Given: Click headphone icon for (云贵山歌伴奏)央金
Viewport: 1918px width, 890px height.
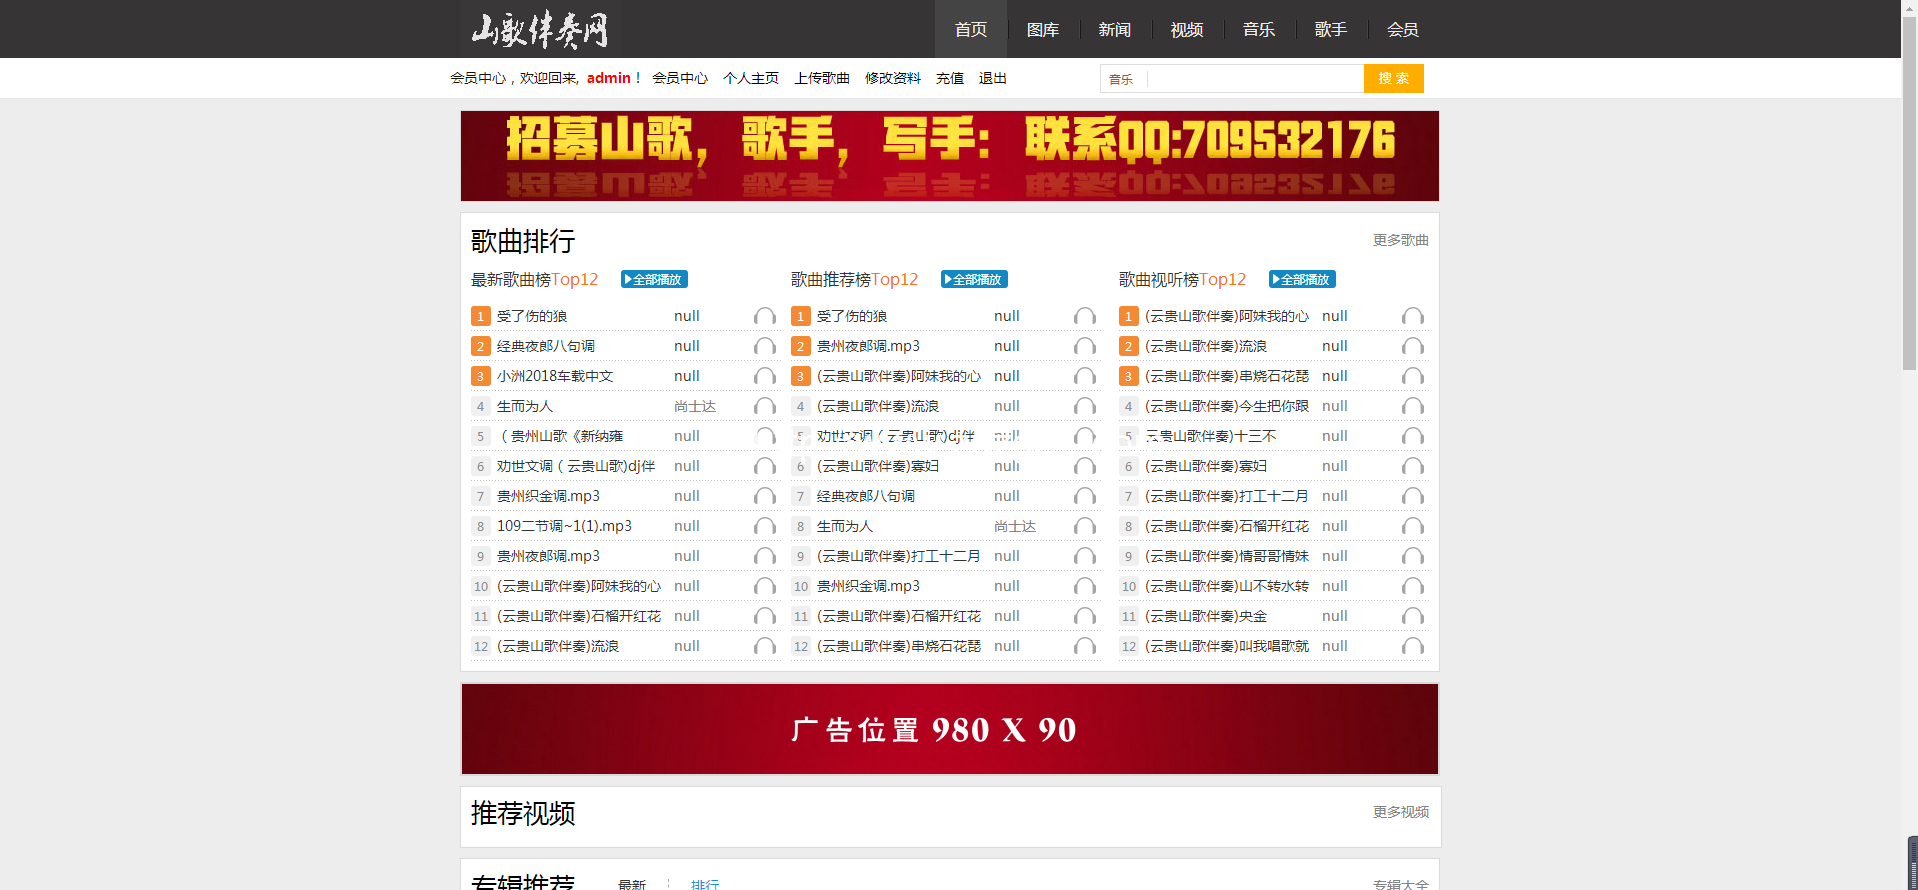Looking at the screenshot, I should [x=1412, y=617].
